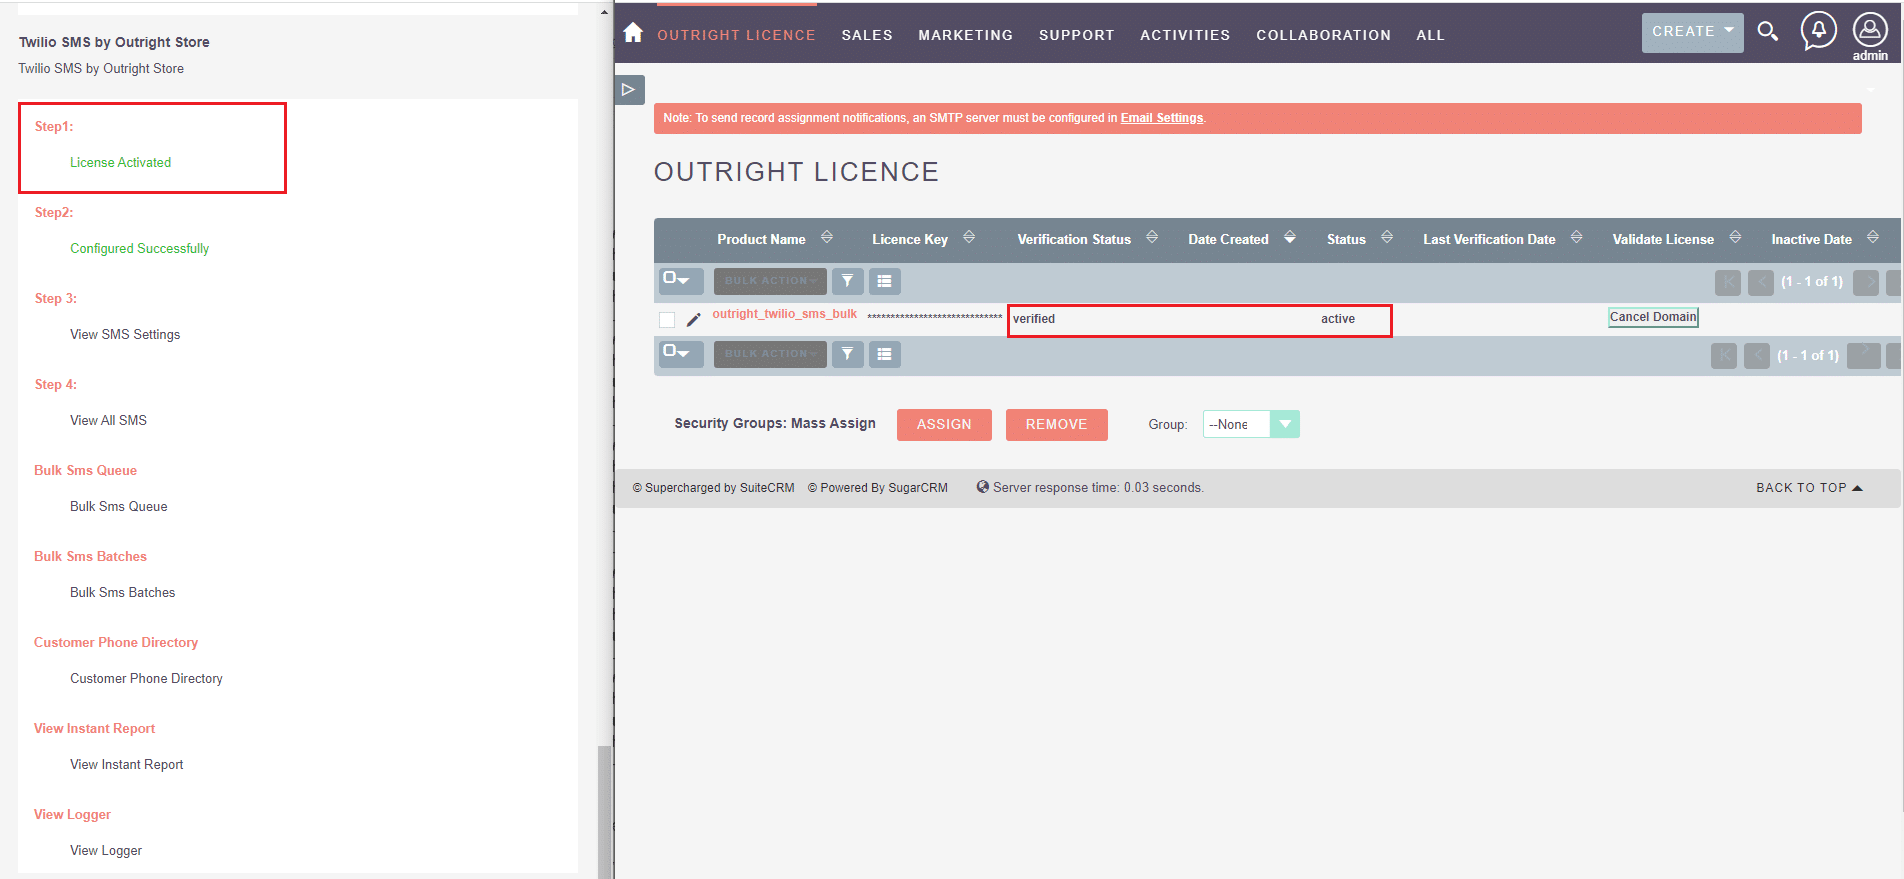Sort by Last Verification Date column icon
The image size is (1904, 879).
tap(1577, 237)
